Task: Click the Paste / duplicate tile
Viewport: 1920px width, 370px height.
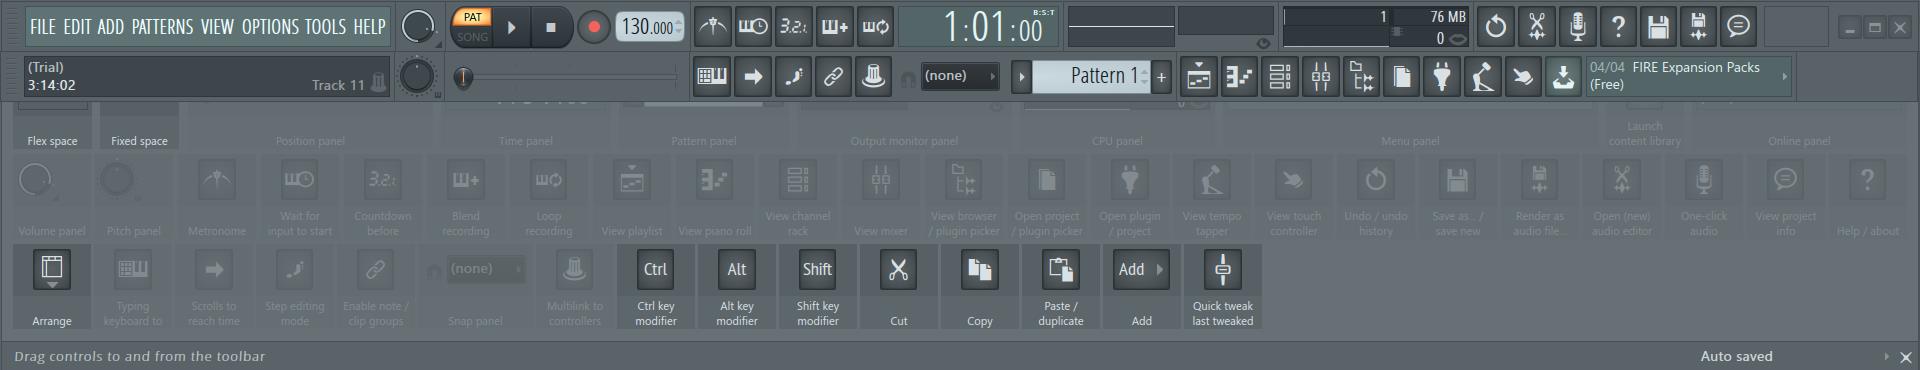Action: pos(1060,287)
